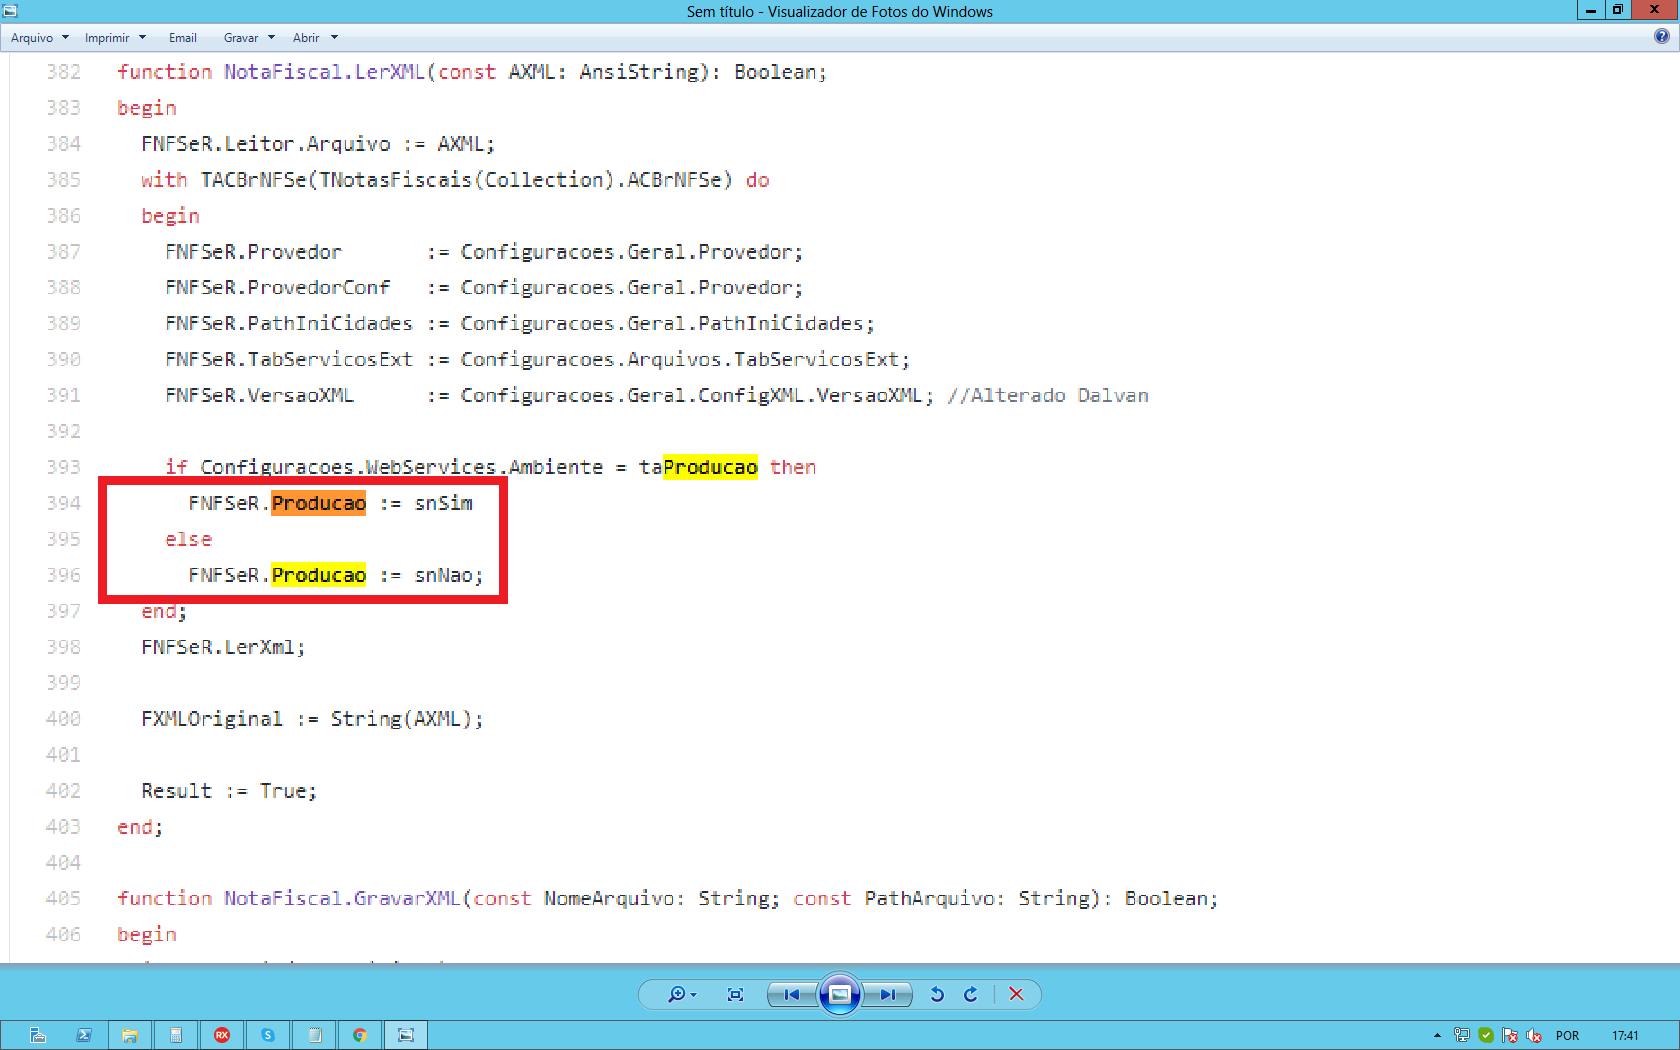This screenshot has height=1050, width=1680.
Task: Click the 17:41 clock
Action: (1625, 1035)
